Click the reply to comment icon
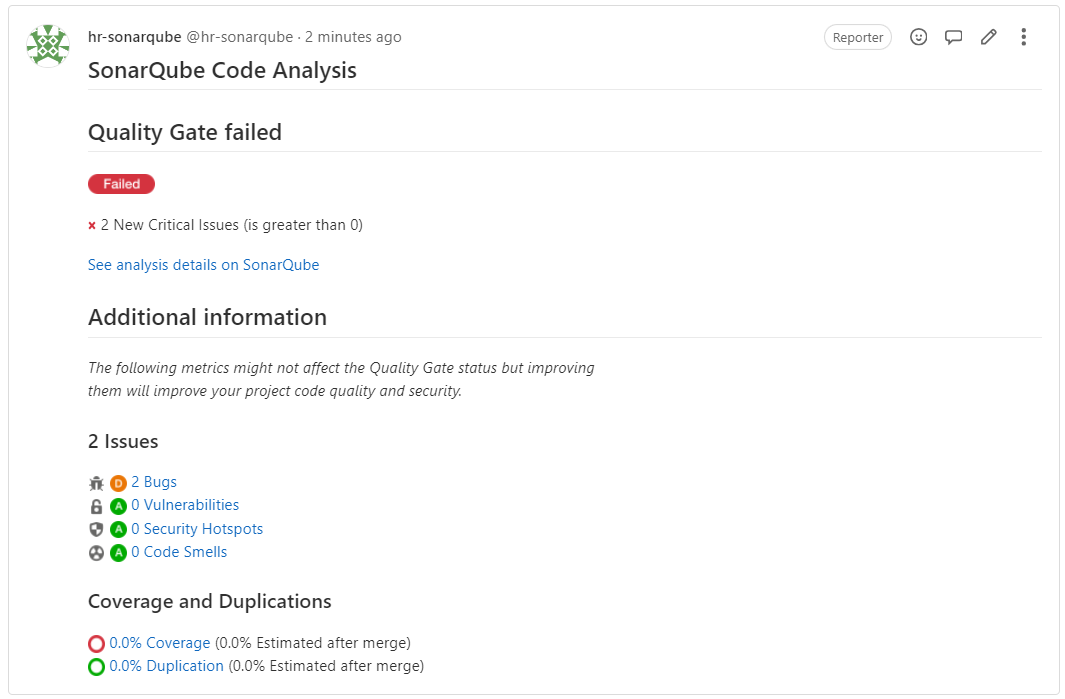This screenshot has height=699, width=1065. [953, 37]
